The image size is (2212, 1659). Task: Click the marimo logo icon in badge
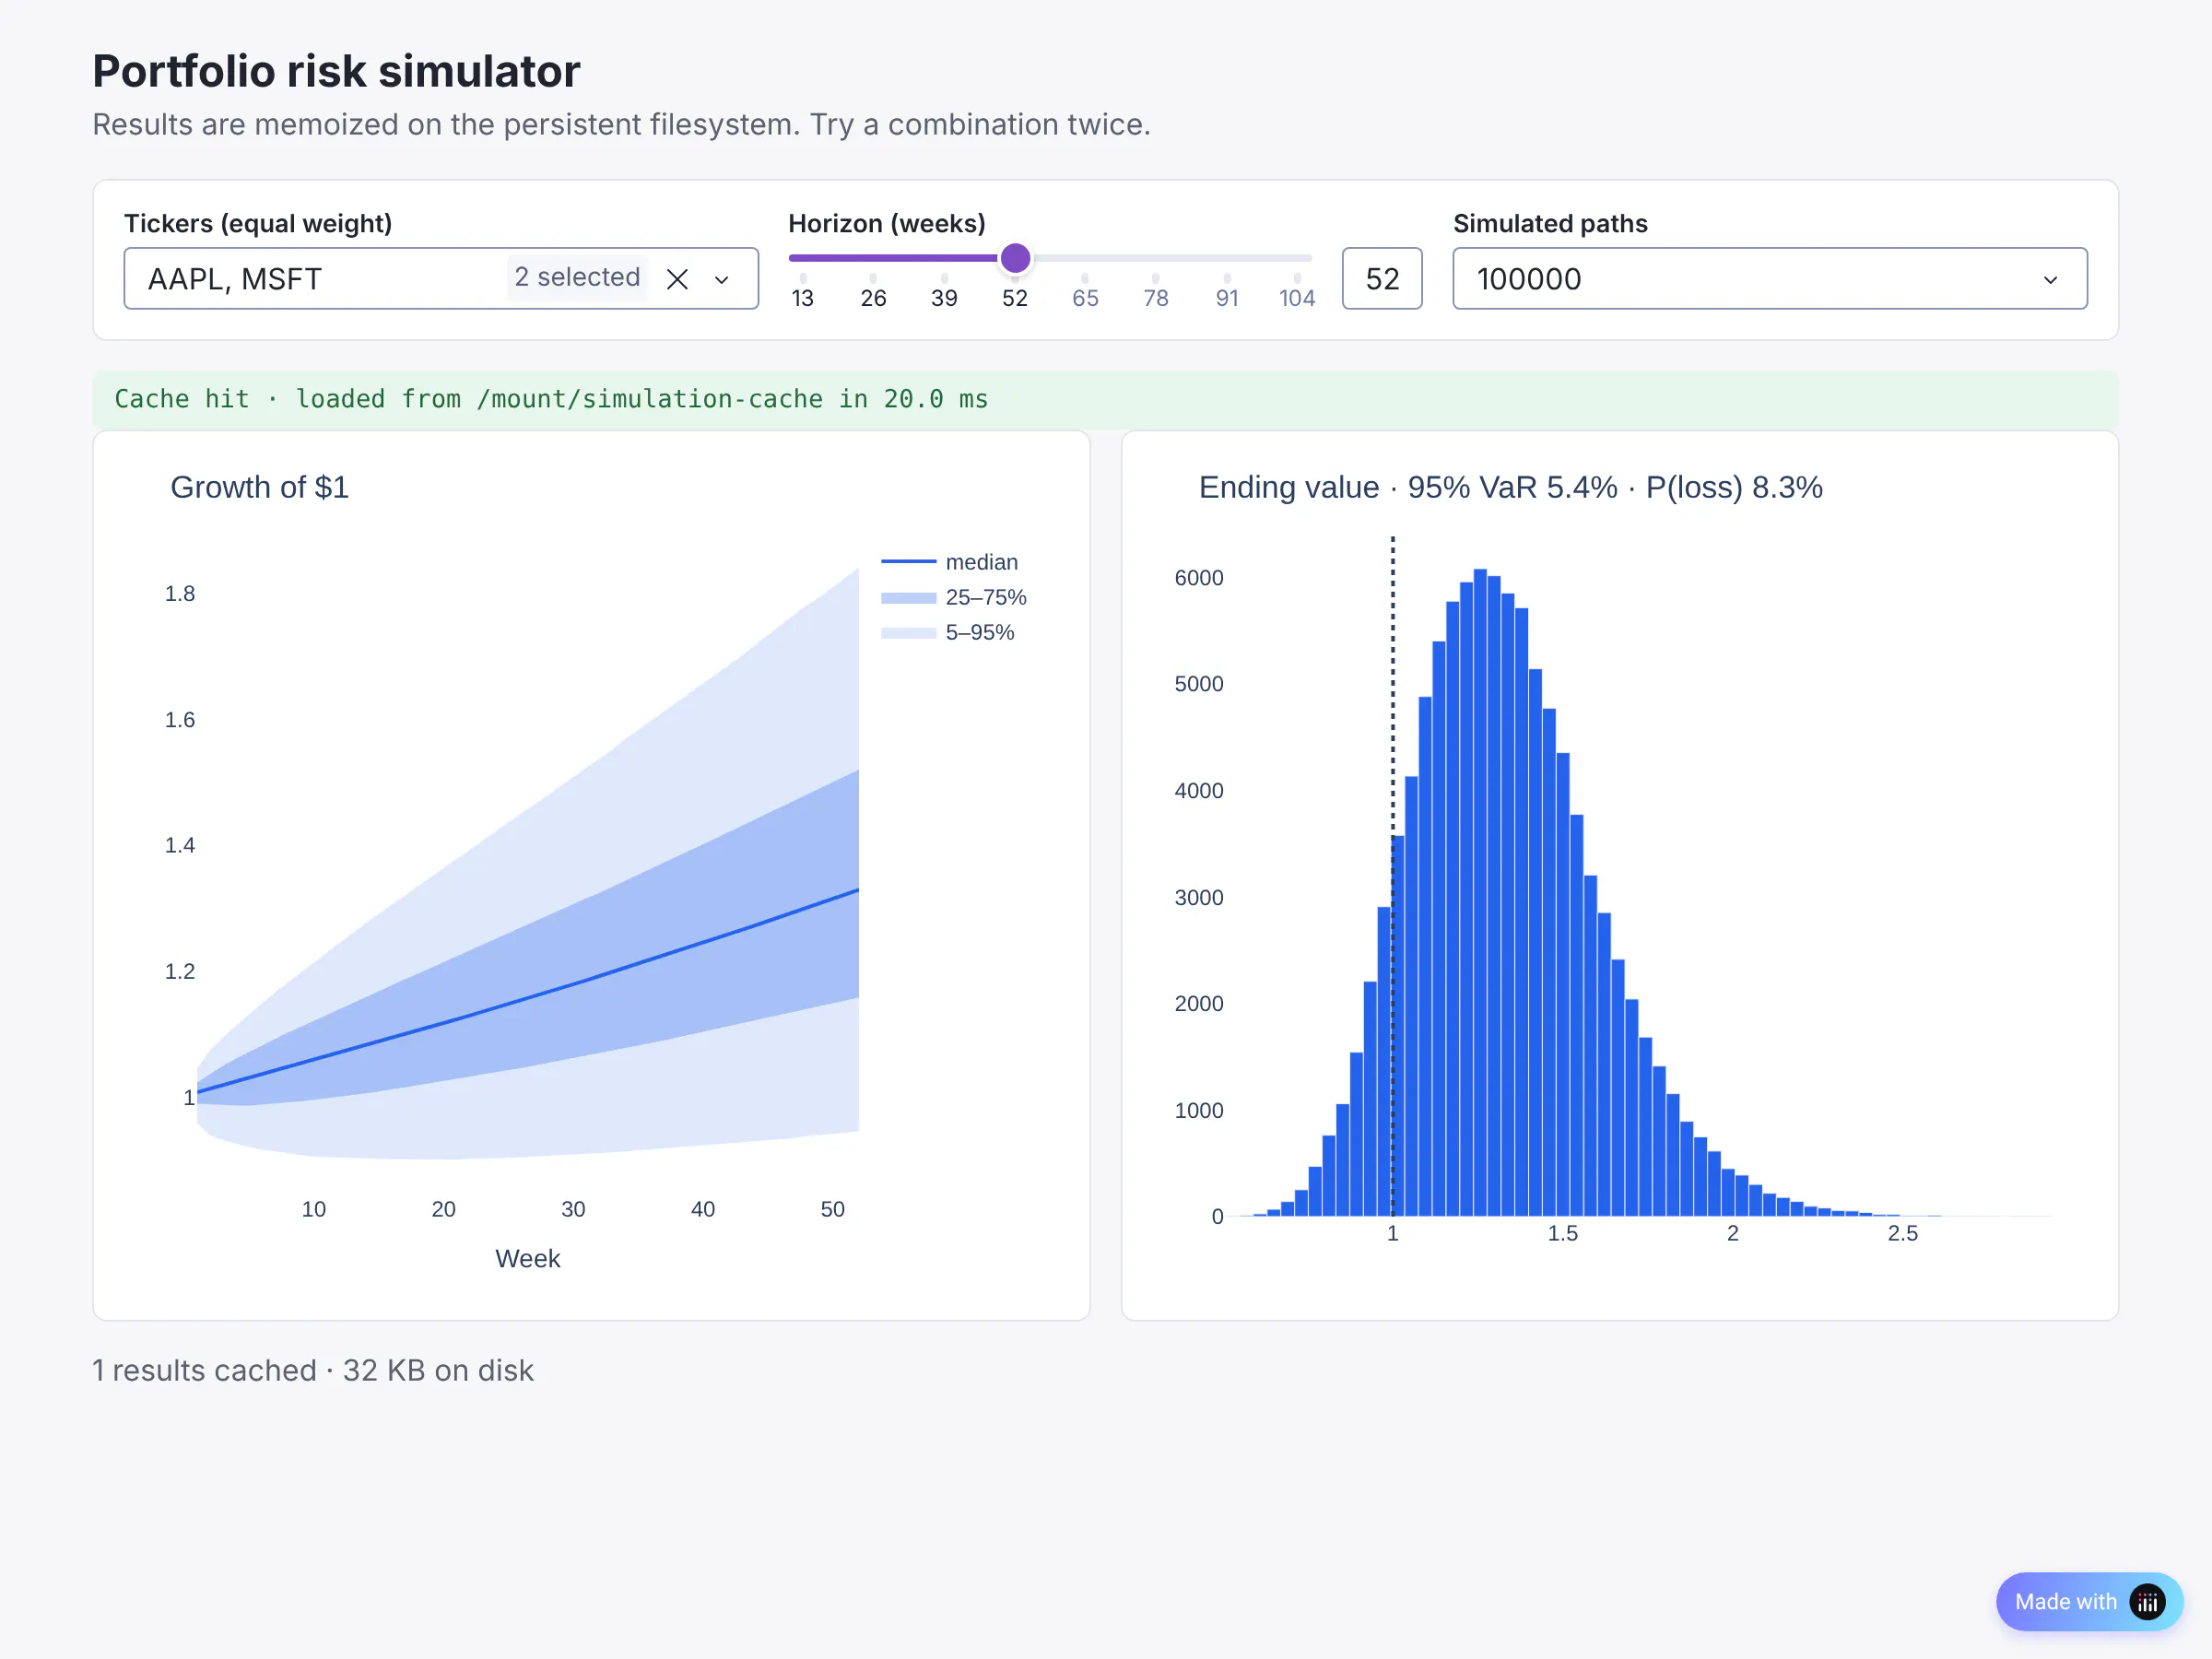coord(2147,1601)
